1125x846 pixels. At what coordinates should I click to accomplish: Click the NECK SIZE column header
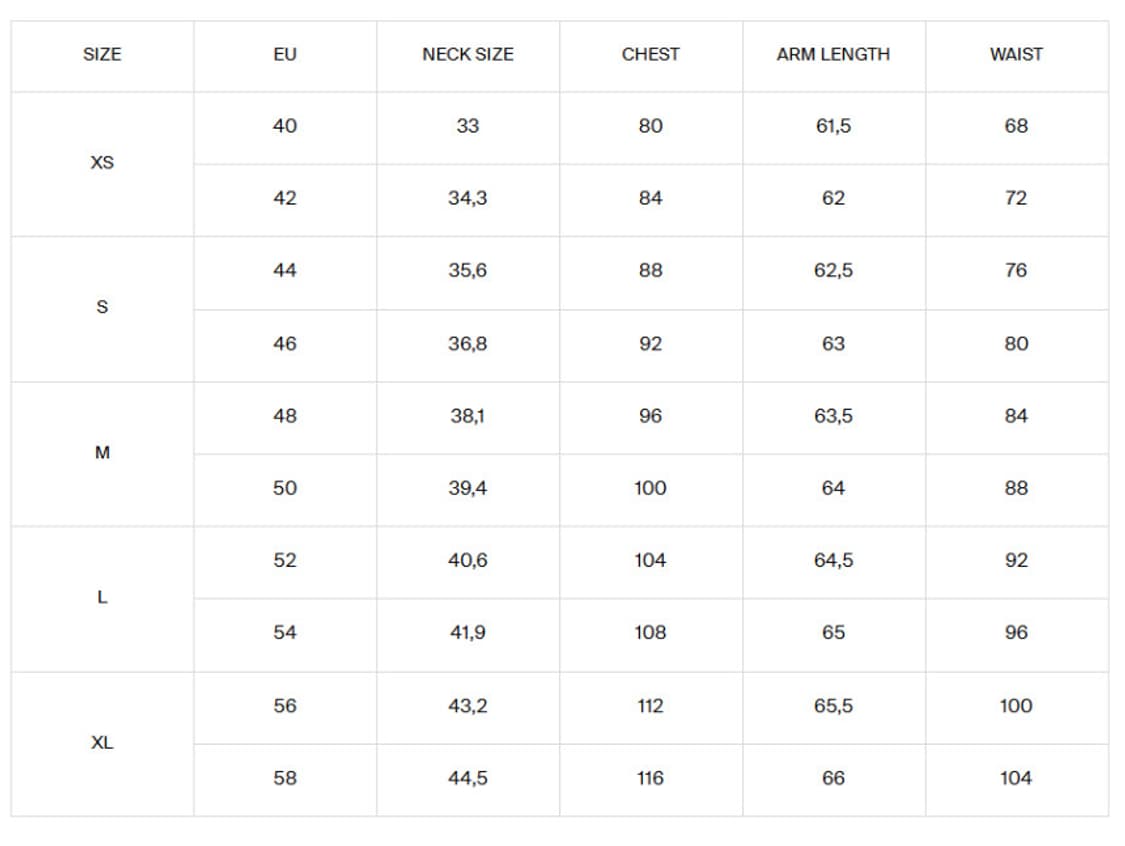click(467, 55)
